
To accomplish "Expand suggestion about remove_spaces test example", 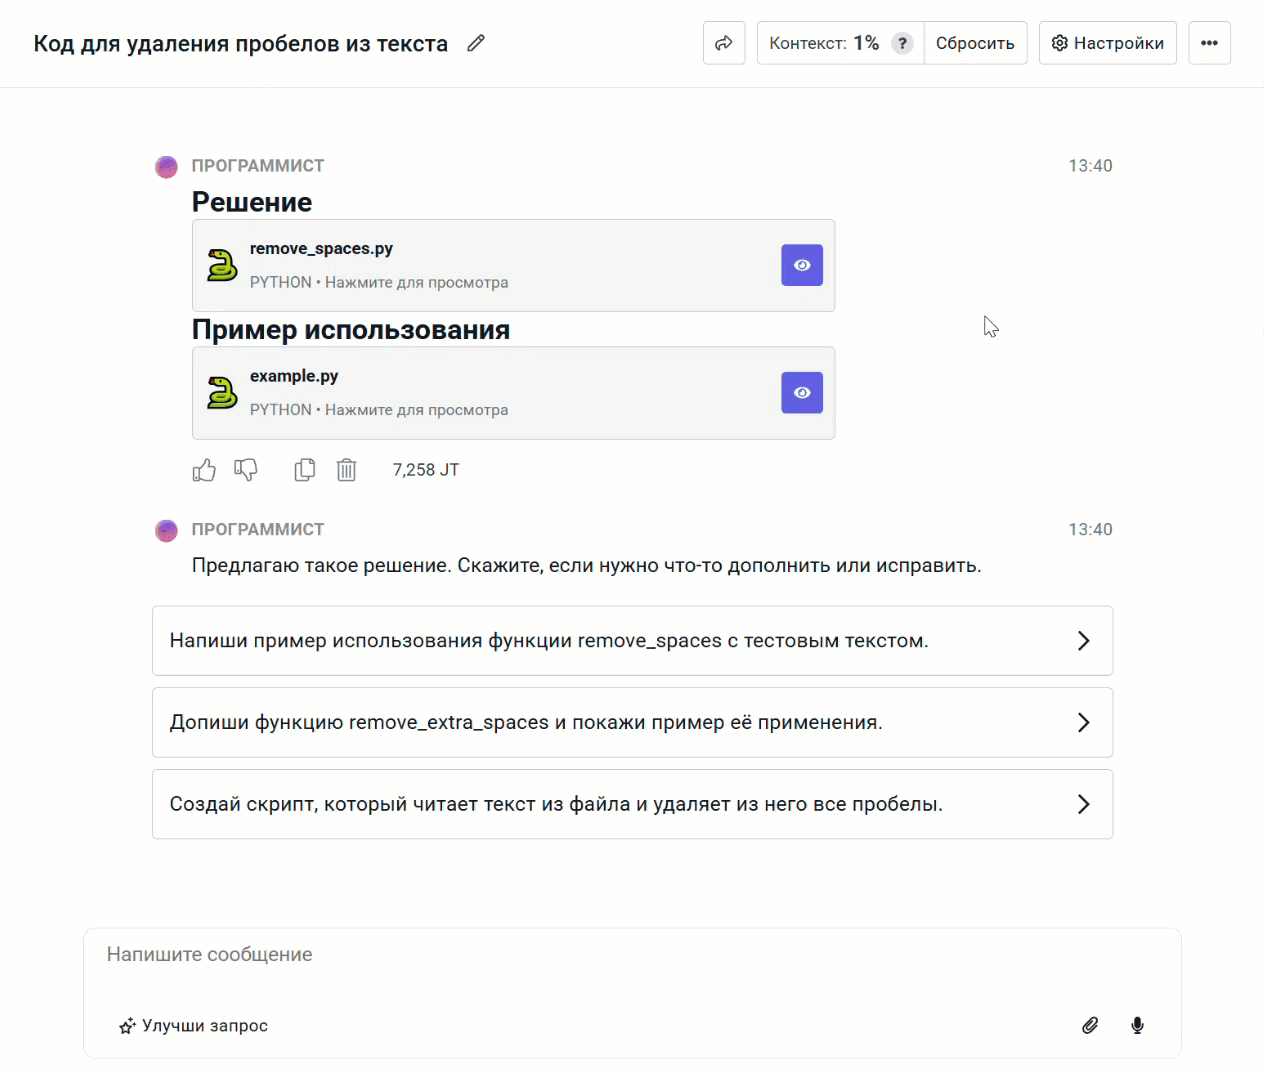I will pyautogui.click(x=632, y=641).
